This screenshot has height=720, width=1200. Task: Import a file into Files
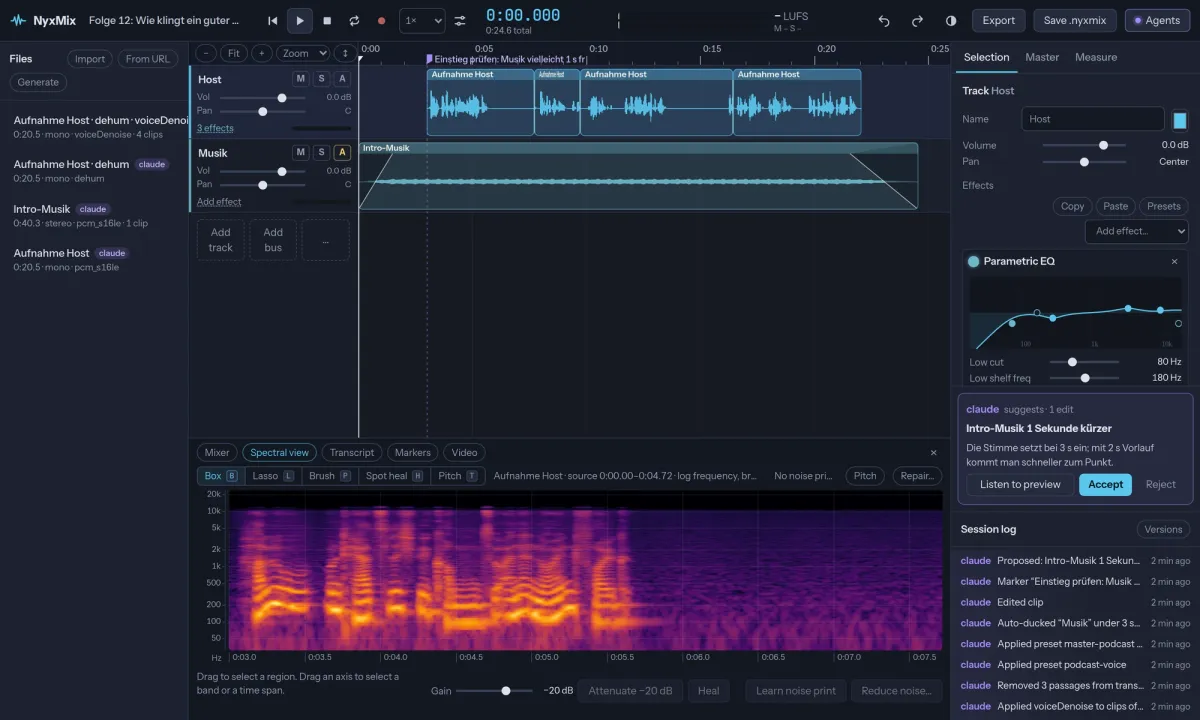pos(90,59)
